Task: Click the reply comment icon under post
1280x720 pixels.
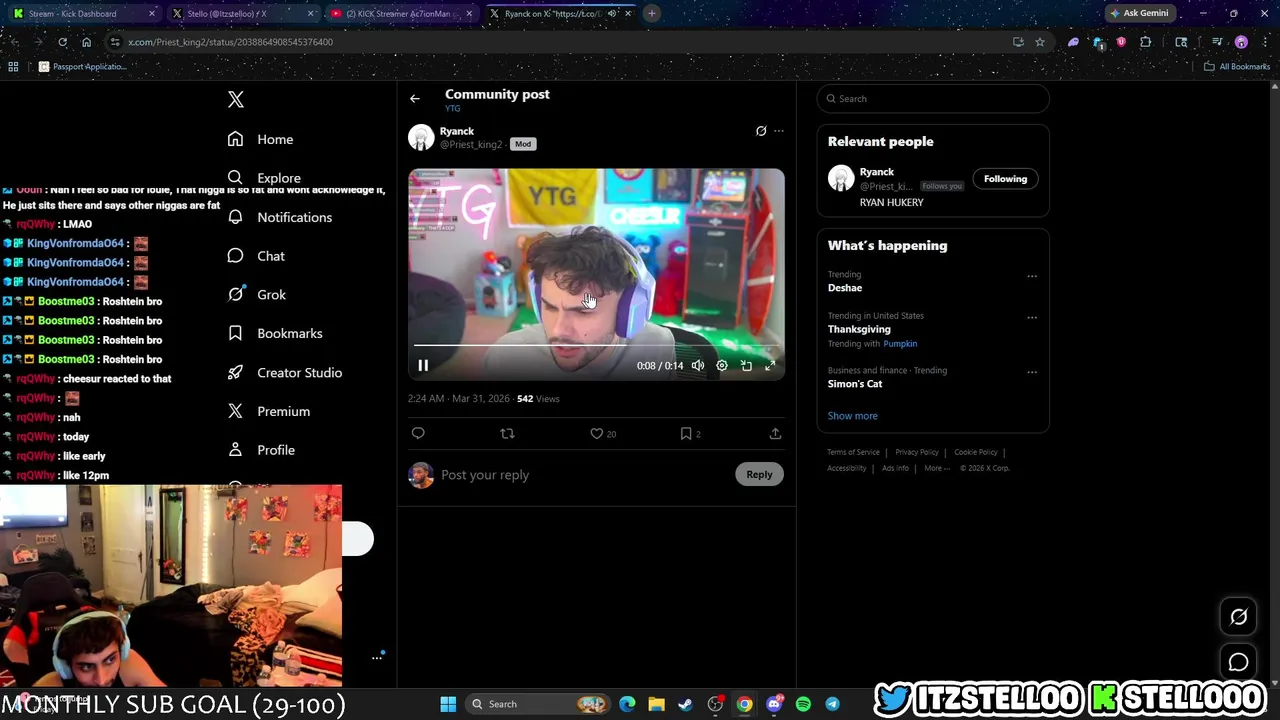Action: pyautogui.click(x=418, y=433)
